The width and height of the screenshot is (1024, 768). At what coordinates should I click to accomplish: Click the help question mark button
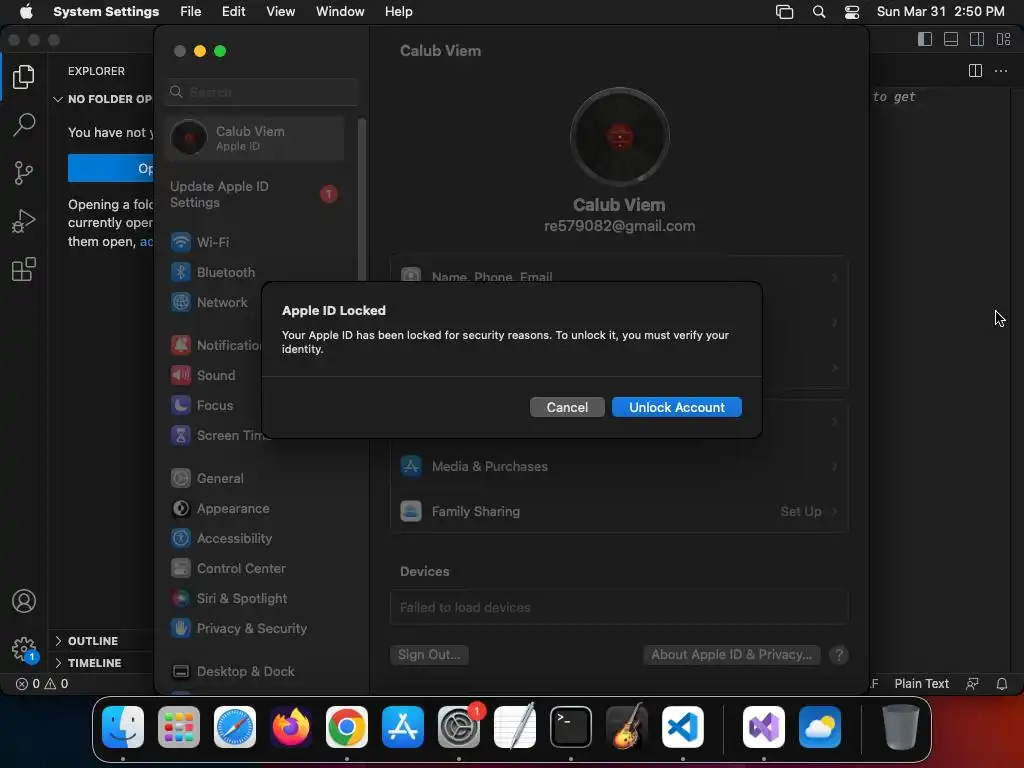click(x=839, y=655)
